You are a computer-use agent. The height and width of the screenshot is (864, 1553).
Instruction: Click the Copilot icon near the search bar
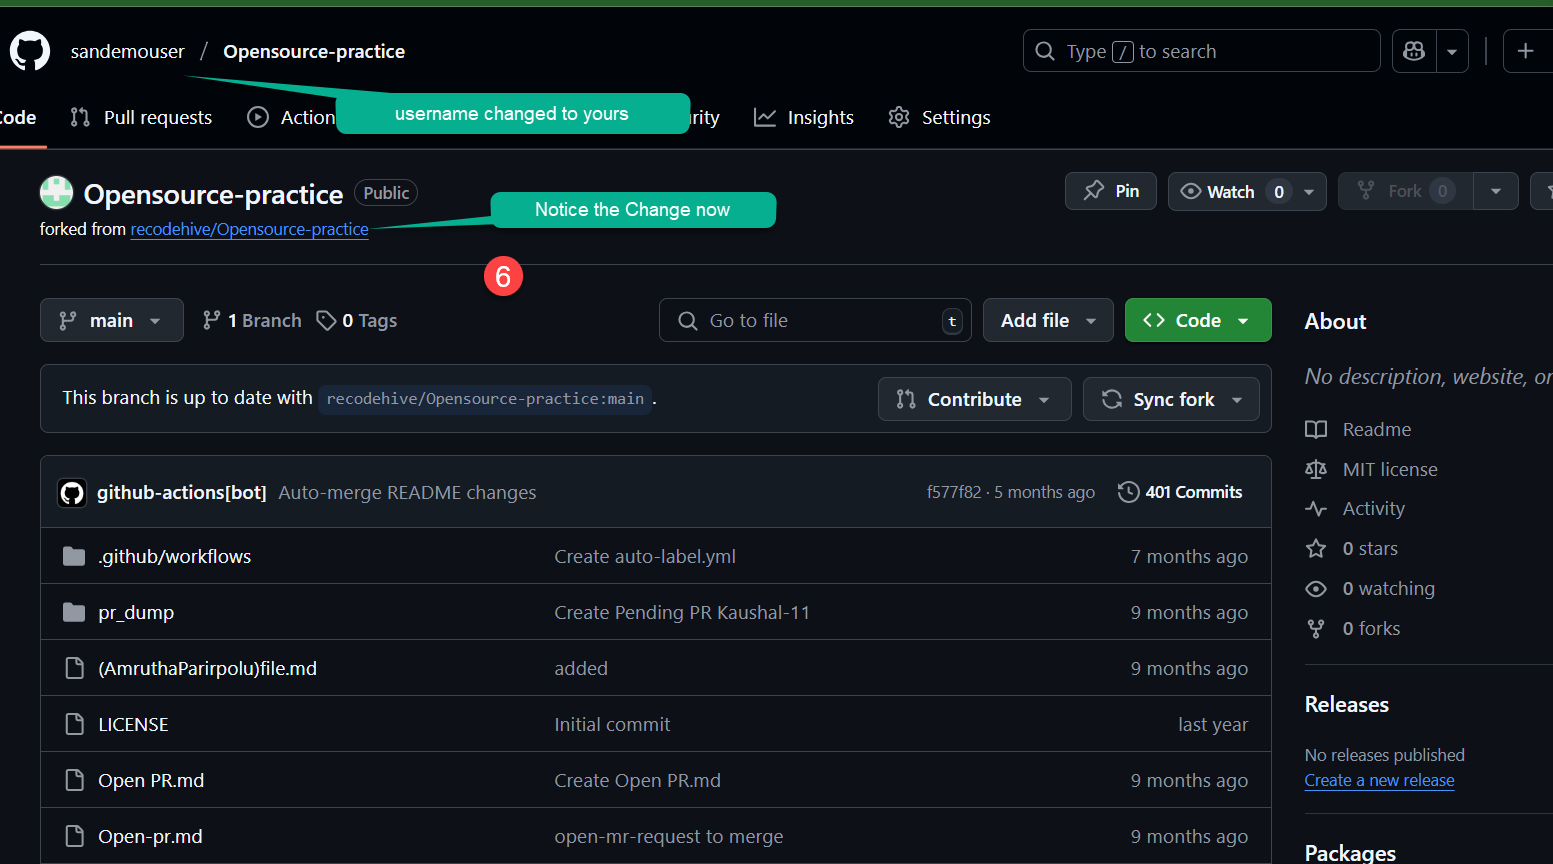pos(1413,50)
